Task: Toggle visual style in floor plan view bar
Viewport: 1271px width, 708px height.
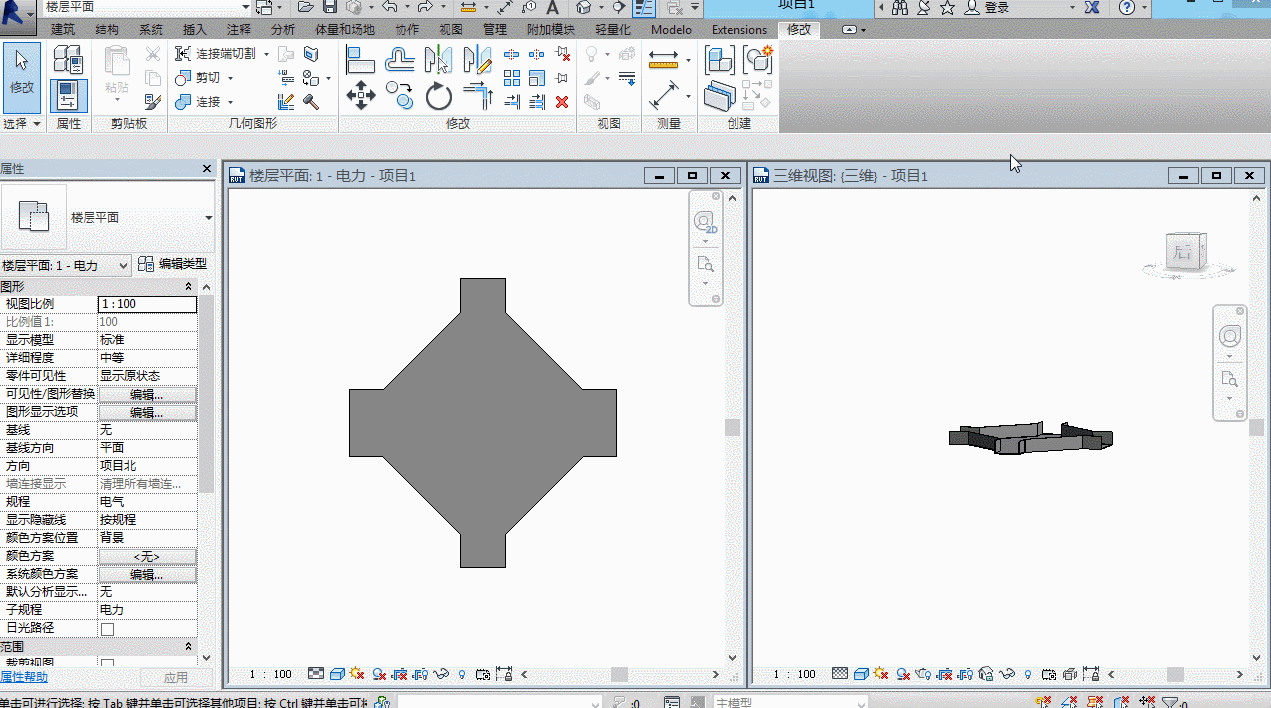Action: (337, 674)
